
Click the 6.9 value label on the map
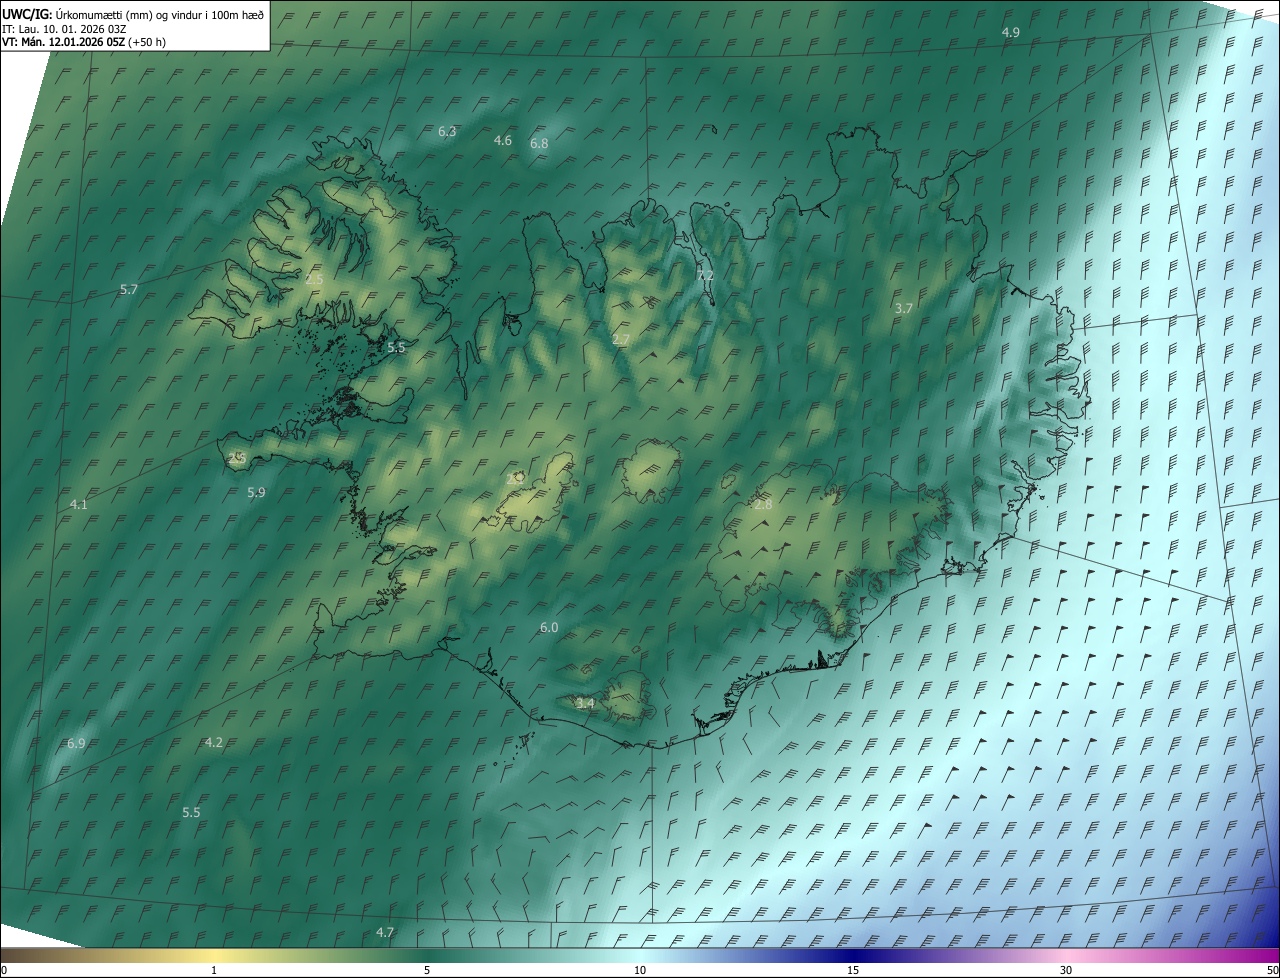click(76, 744)
